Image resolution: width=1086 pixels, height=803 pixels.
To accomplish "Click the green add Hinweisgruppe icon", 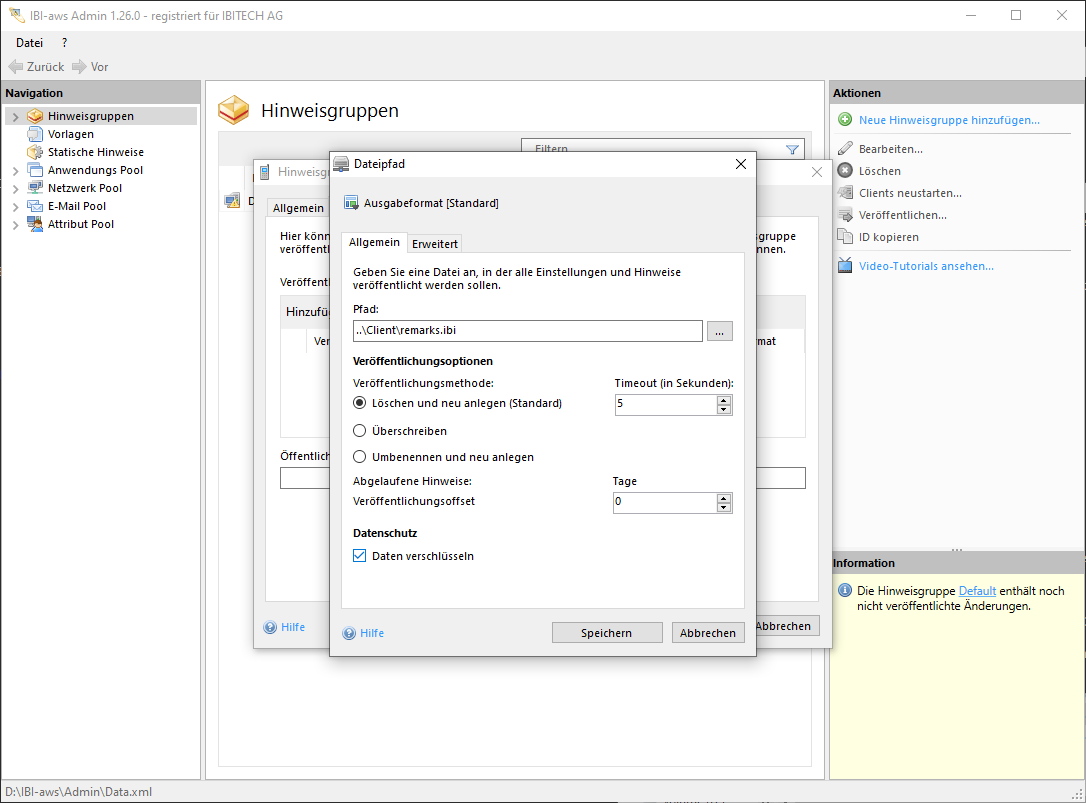I will point(845,120).
